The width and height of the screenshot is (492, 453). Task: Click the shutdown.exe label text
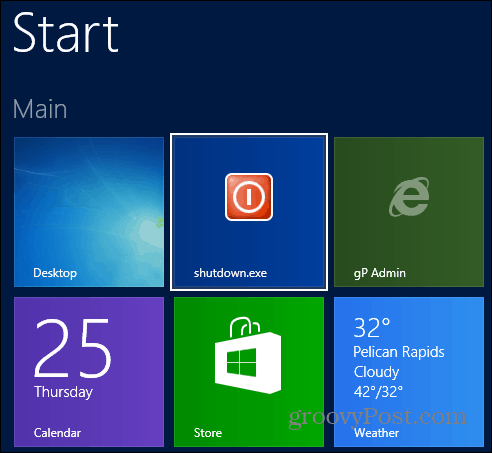(x=230, y=273)
